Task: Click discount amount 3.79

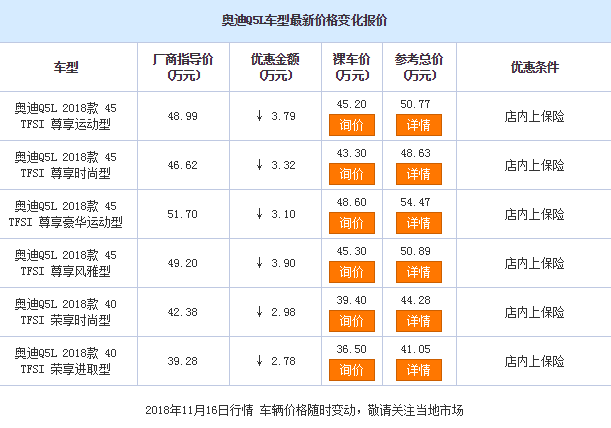Action: coord(275,116)
